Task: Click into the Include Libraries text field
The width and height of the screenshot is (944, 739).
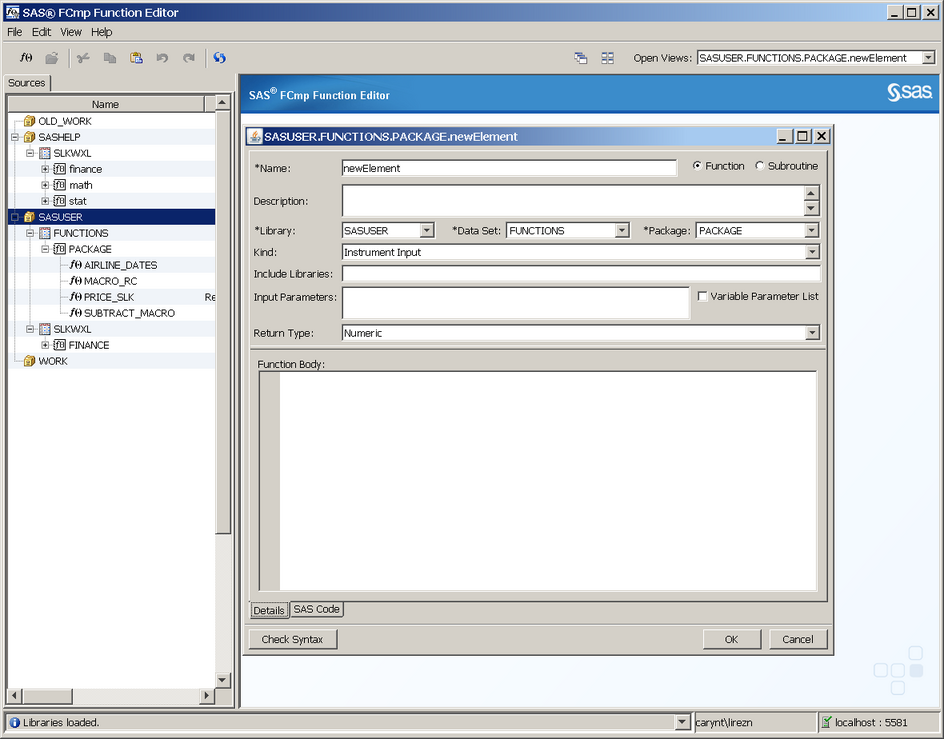Action: (580, 274)
